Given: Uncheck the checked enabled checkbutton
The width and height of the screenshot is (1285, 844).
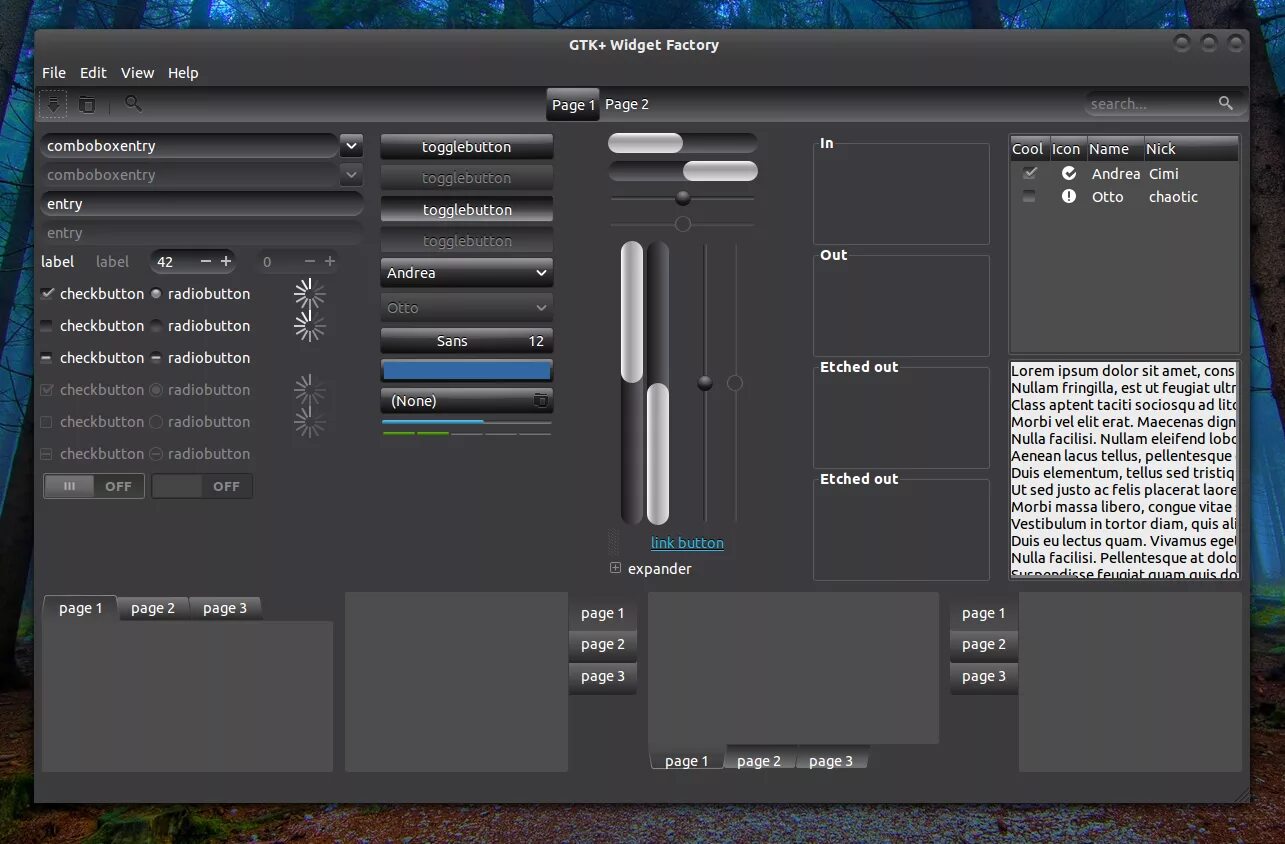Looking at the screenshot, I should pos(47,294).
